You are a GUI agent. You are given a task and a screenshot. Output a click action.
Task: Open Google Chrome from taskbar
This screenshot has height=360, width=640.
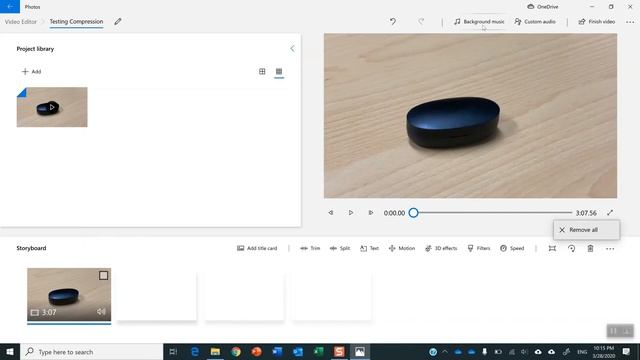pos(236,352)
